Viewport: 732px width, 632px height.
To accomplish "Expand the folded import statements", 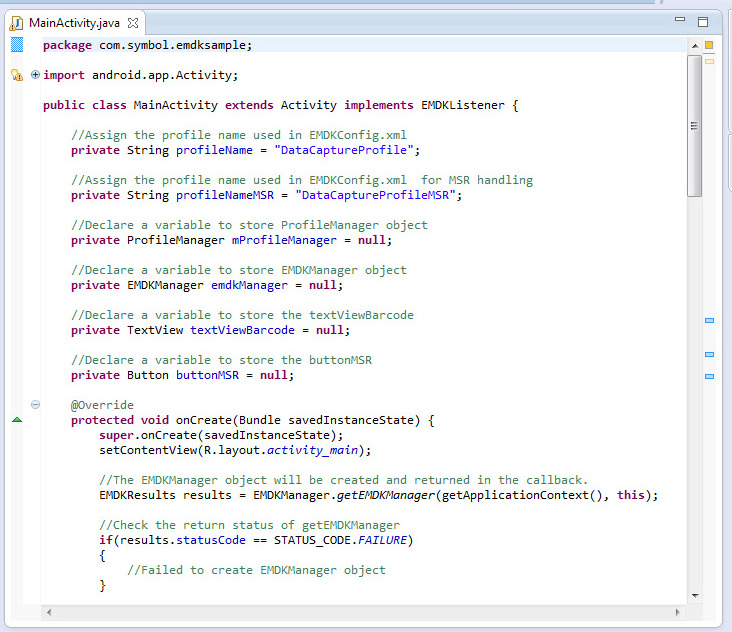I will pos(36,75).
